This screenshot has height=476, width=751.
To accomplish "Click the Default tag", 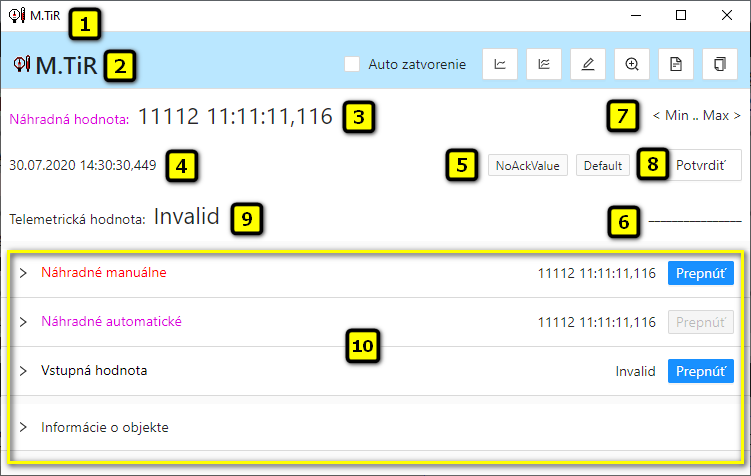I will pyautogui.click(x=601, y=166).
